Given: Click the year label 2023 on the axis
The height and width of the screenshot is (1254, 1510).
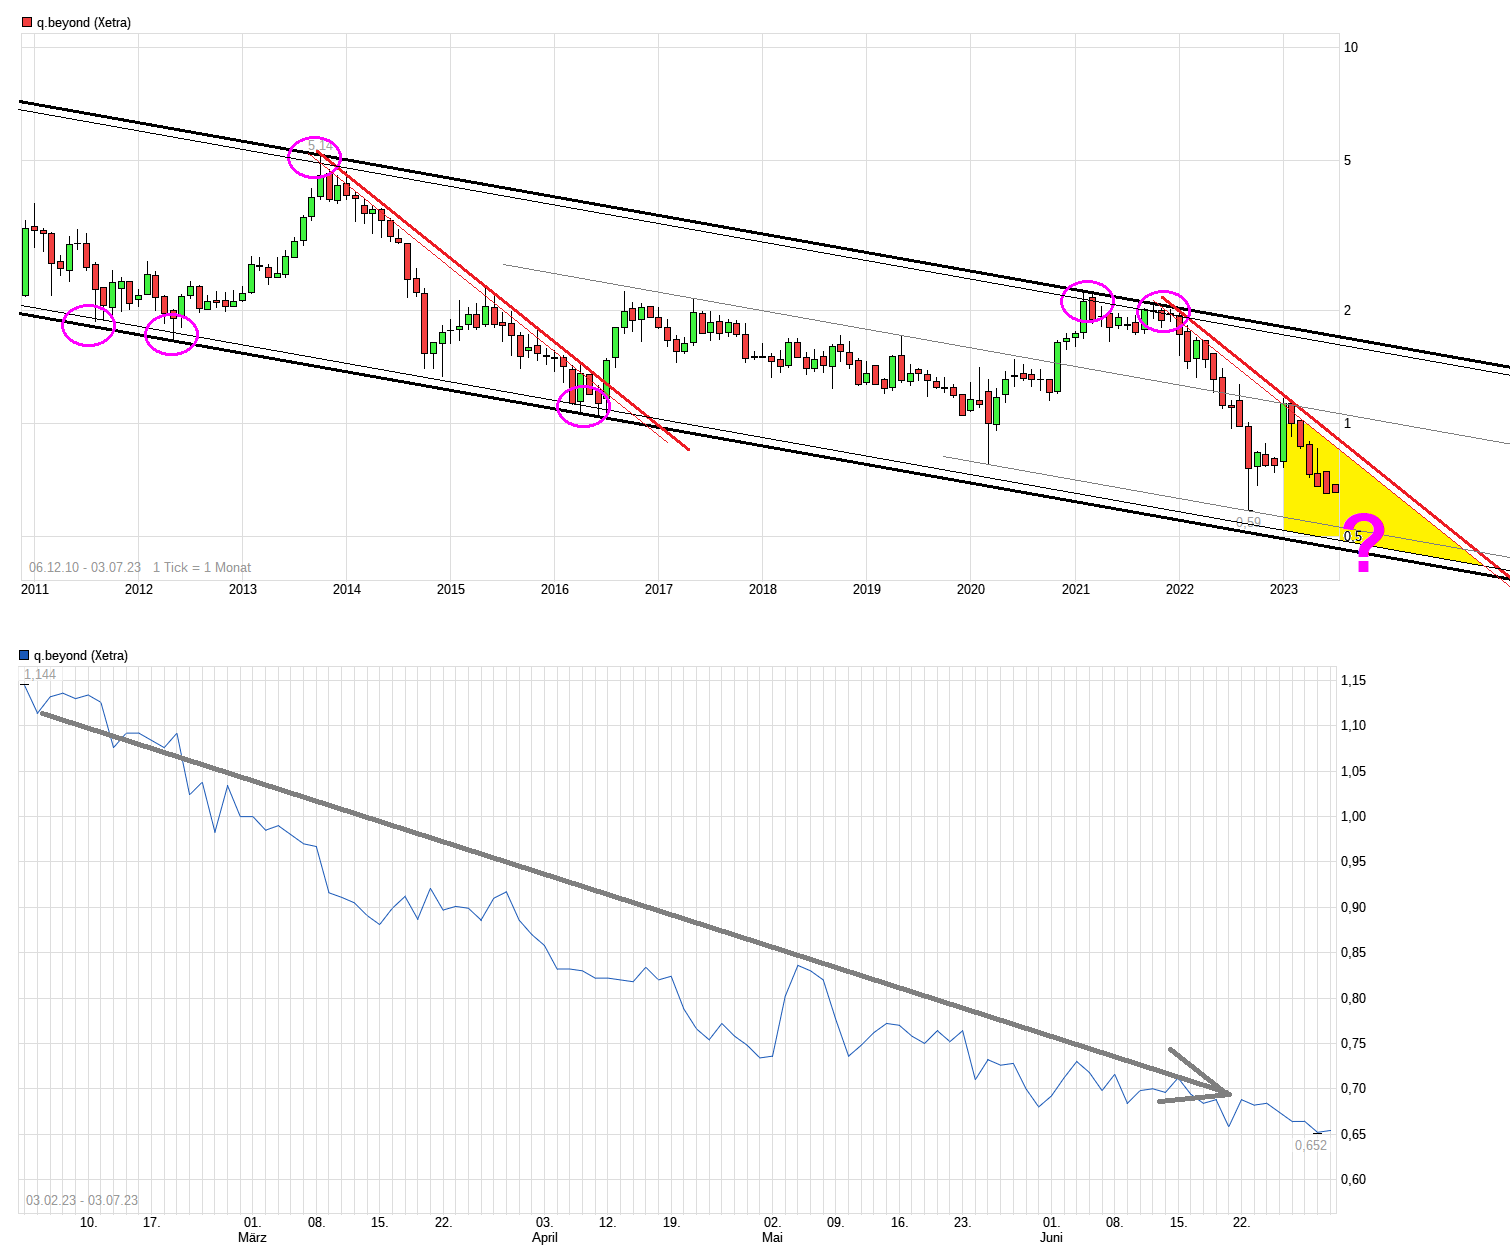Looking at the screenshot, I should click(x=1284, y=589).
